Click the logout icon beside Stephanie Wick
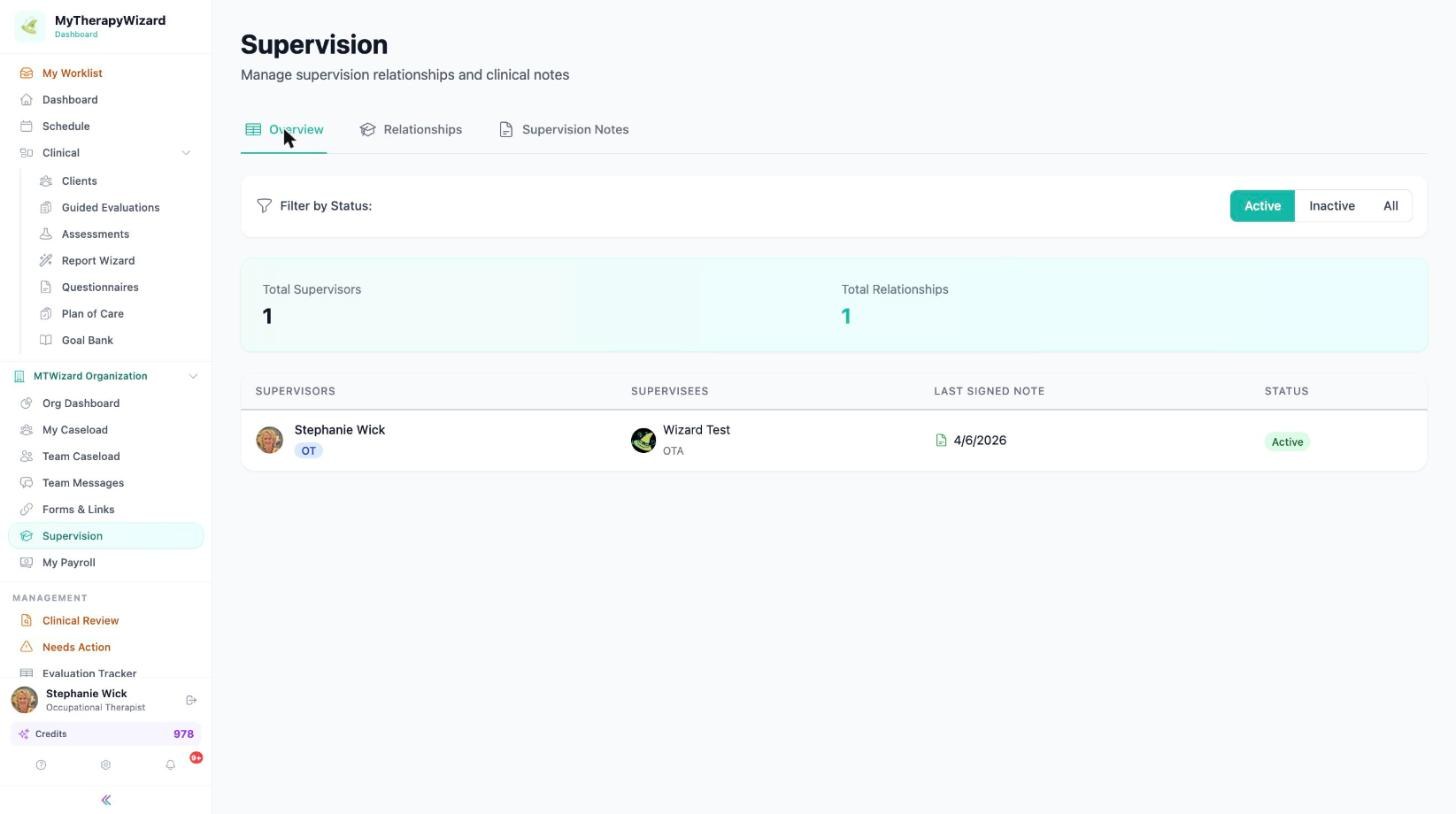This screenshot has width=1456, height=814. point(191,700)
